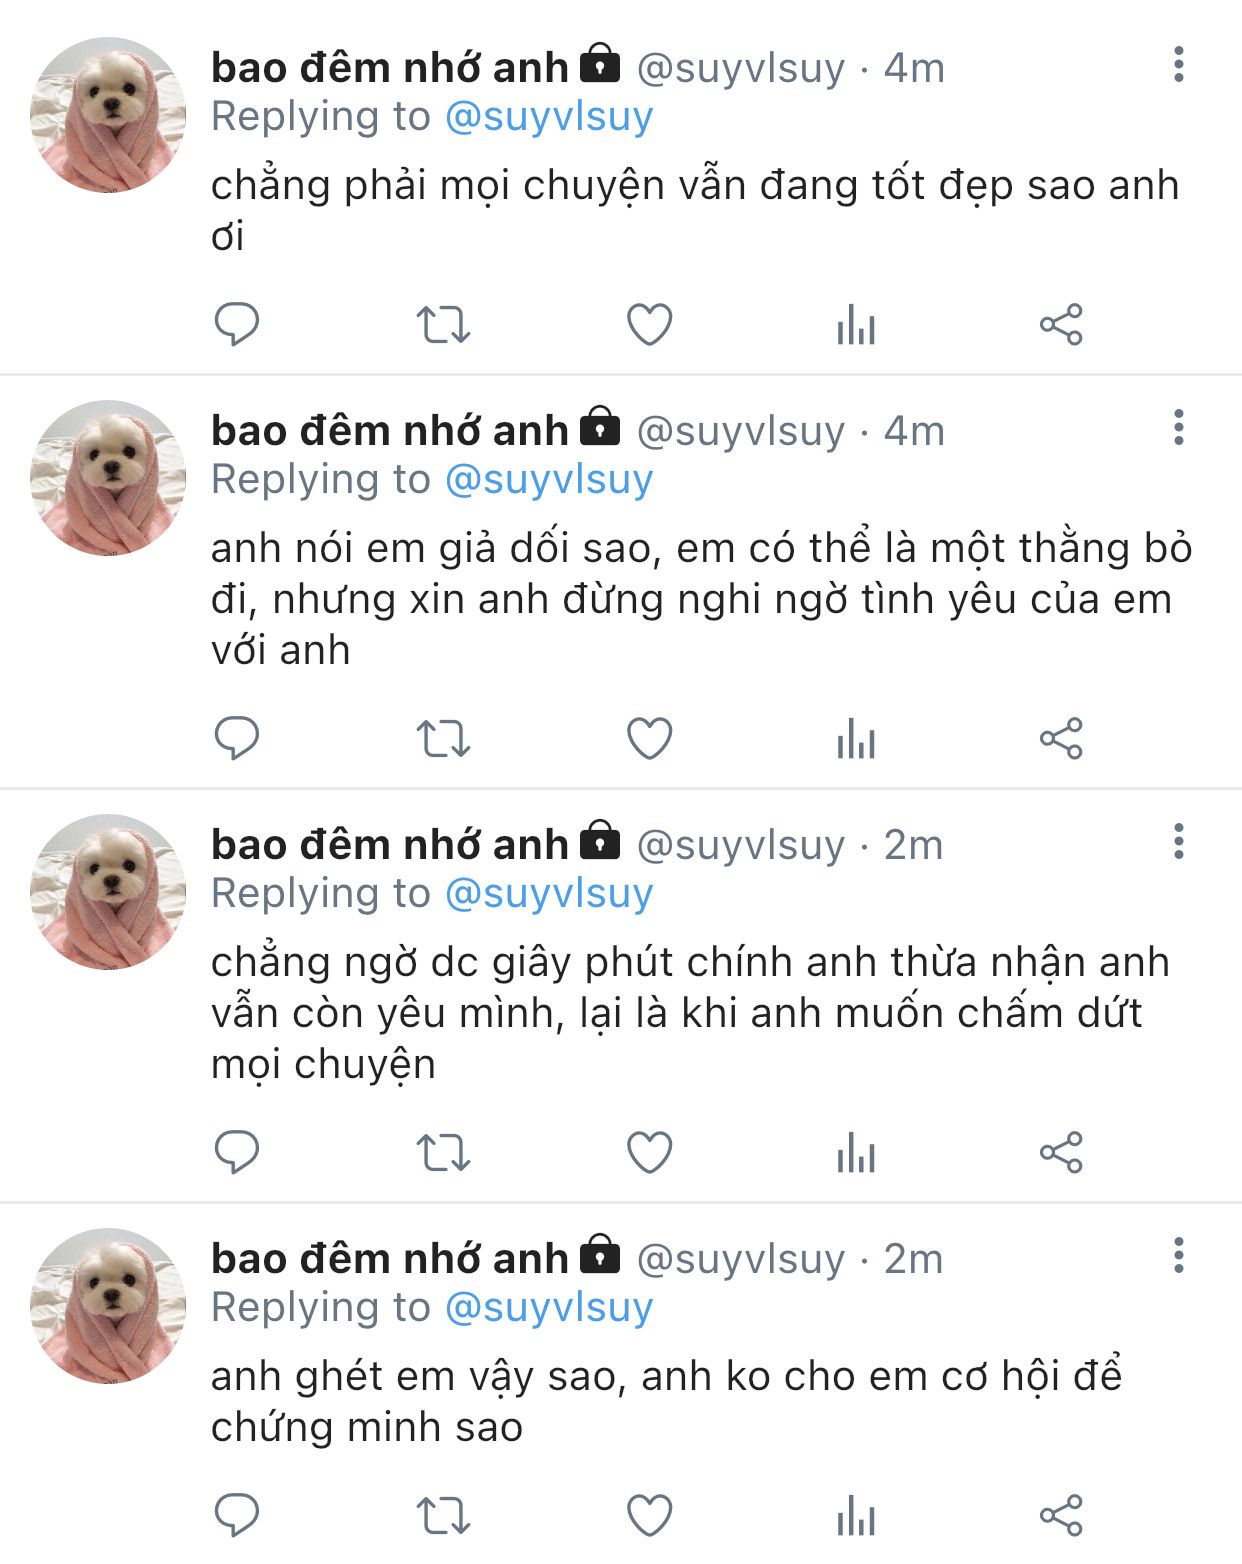
Task: Retweet the 'chẳng ngờ dc giây phút' tweet
Action: (x=443, y=1153)
